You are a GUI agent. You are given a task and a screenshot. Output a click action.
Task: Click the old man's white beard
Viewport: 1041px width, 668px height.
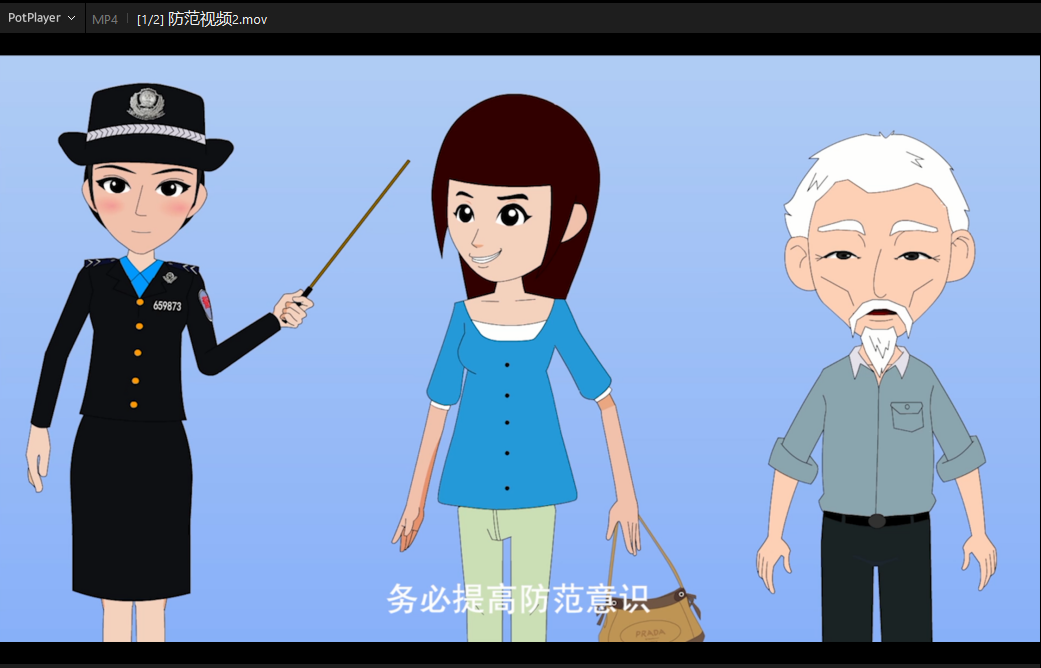[x=880, y=340]
